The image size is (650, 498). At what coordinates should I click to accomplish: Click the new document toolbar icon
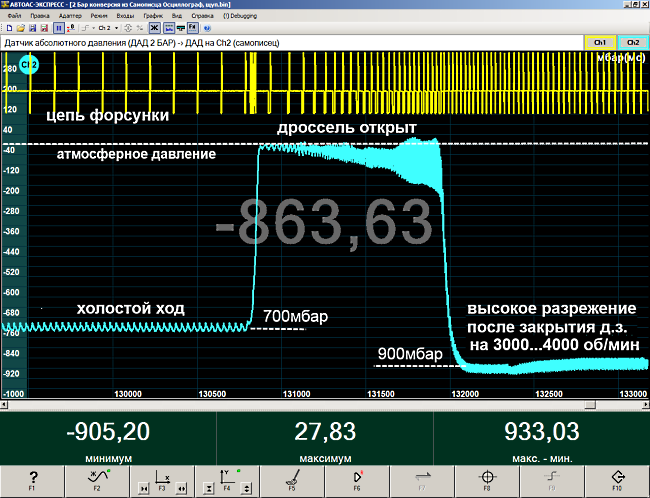point(10,29)
